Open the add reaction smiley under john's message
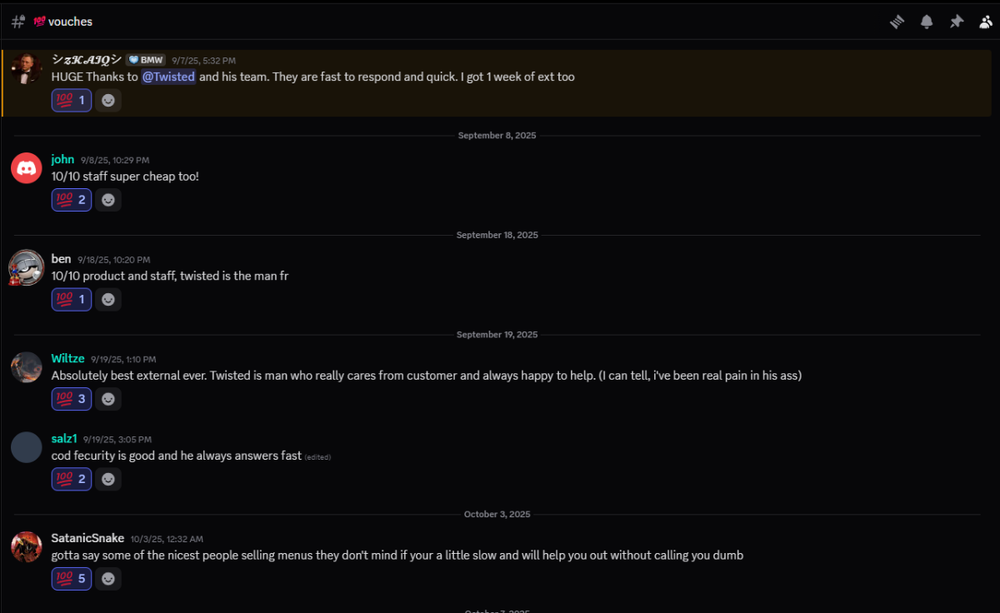 (108, 199)
